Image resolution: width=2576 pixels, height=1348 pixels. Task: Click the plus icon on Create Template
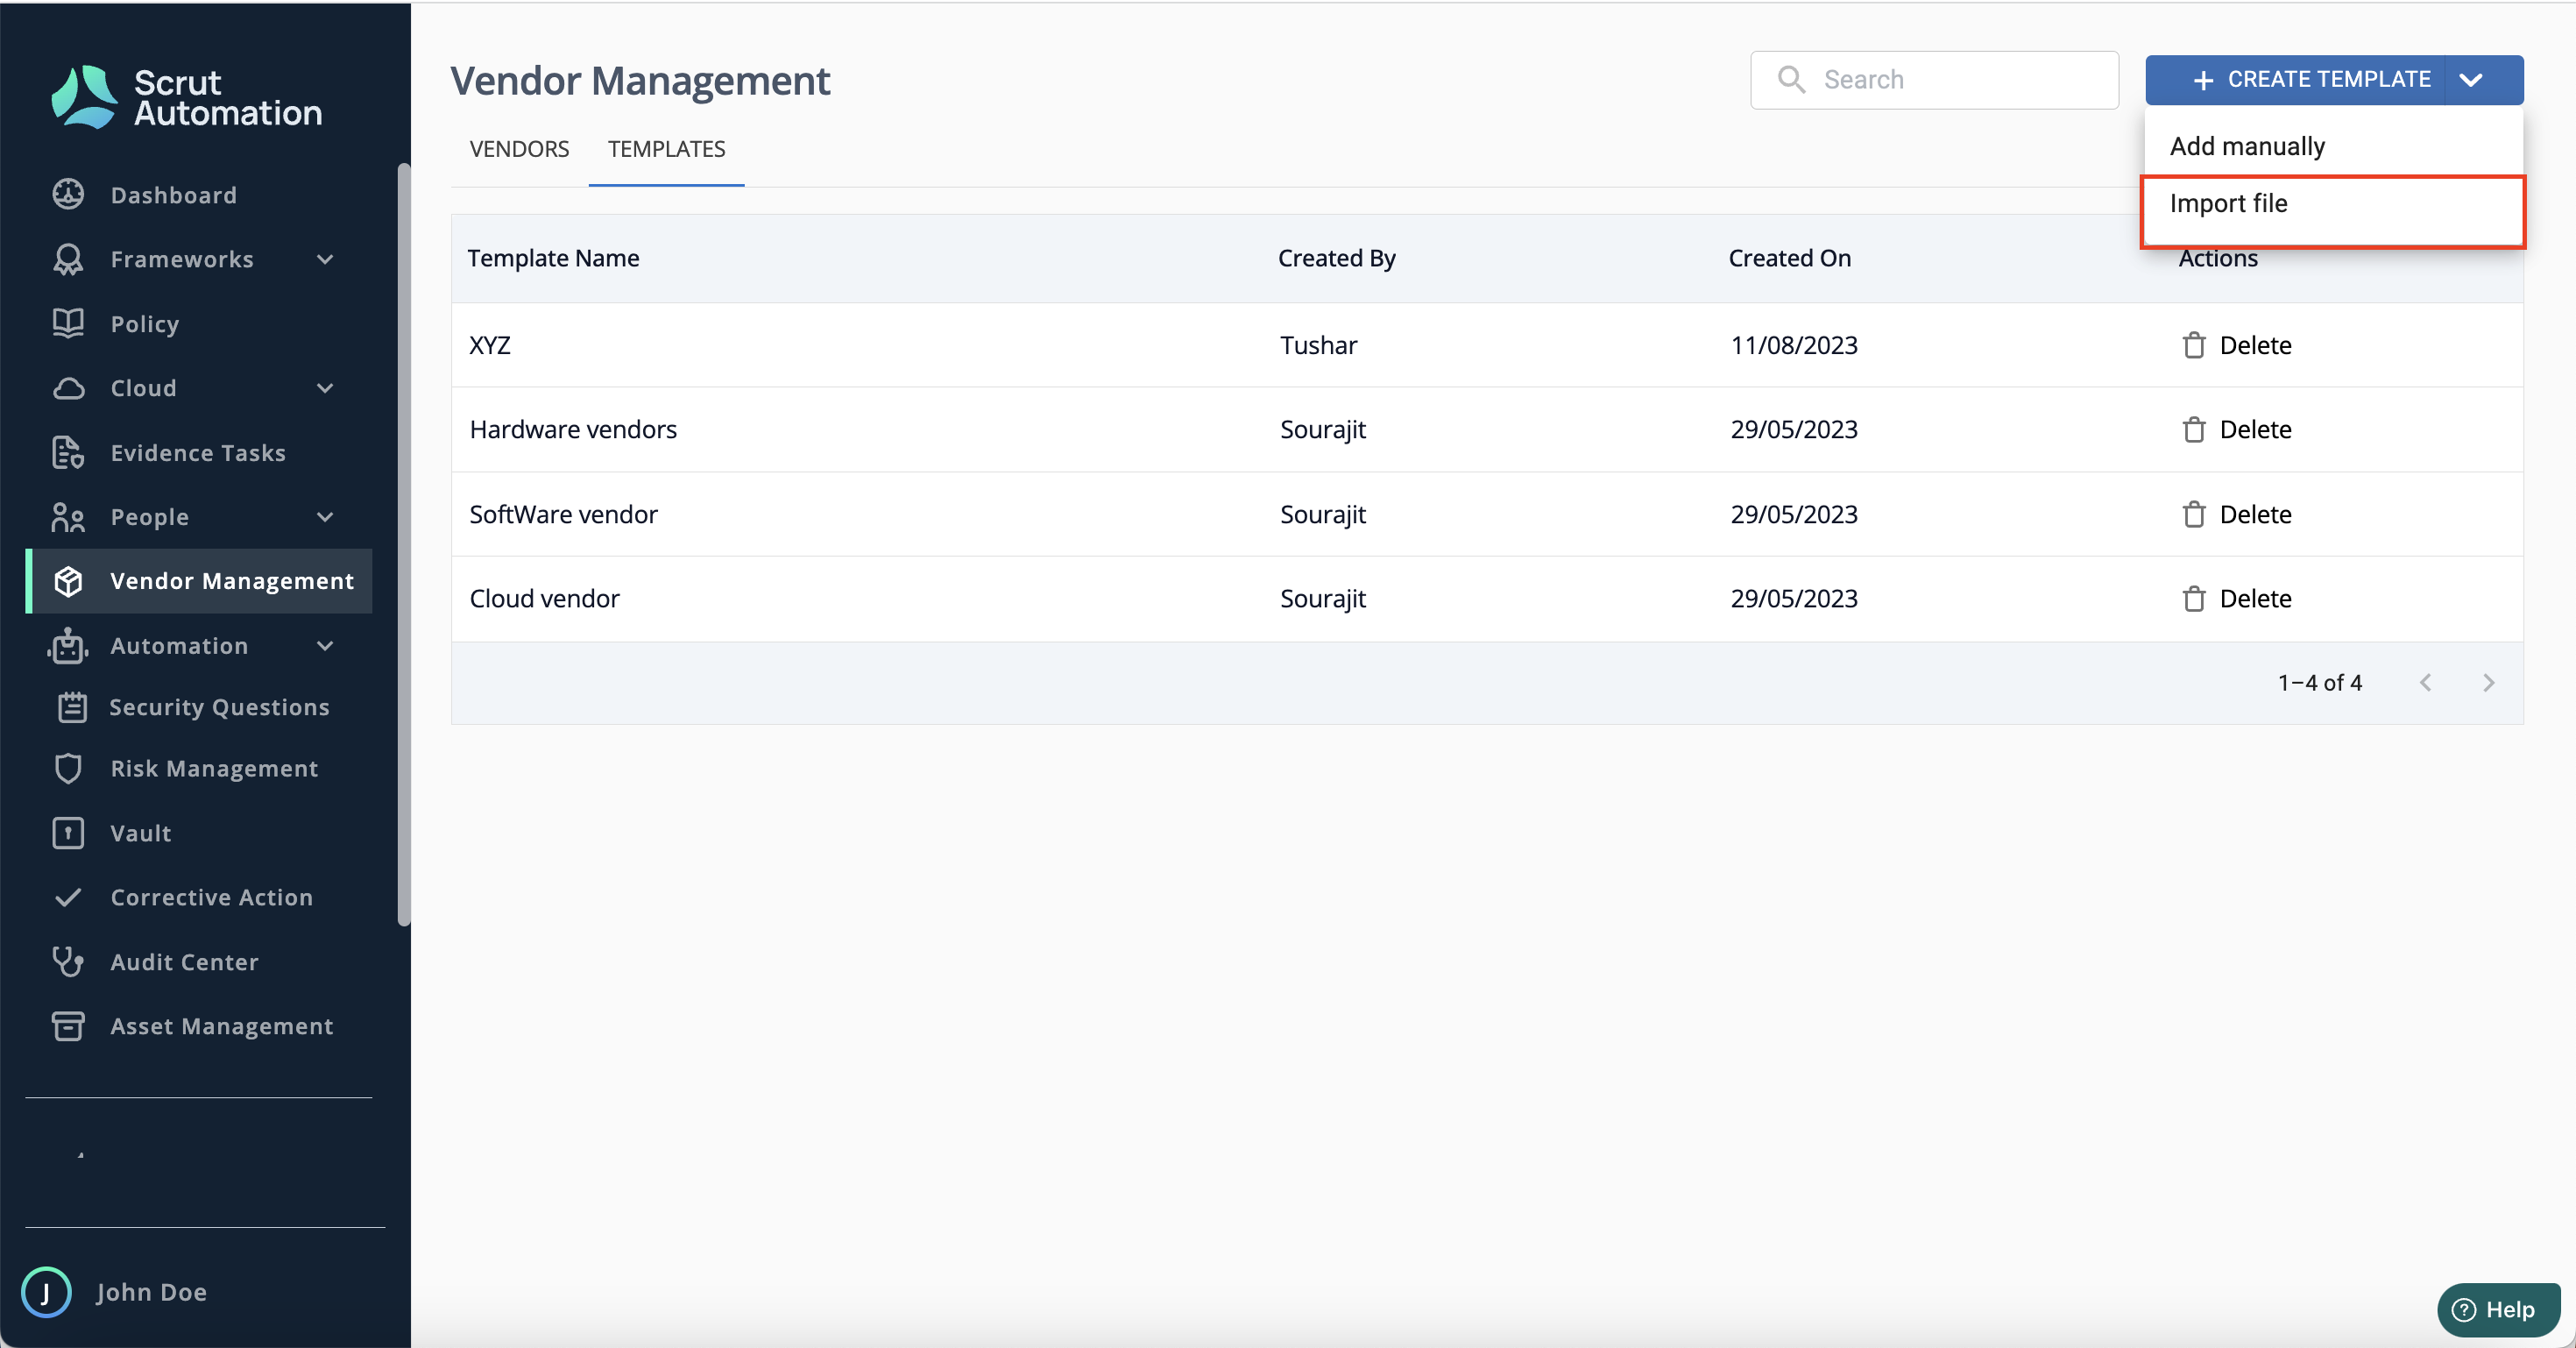point(2203,80)
